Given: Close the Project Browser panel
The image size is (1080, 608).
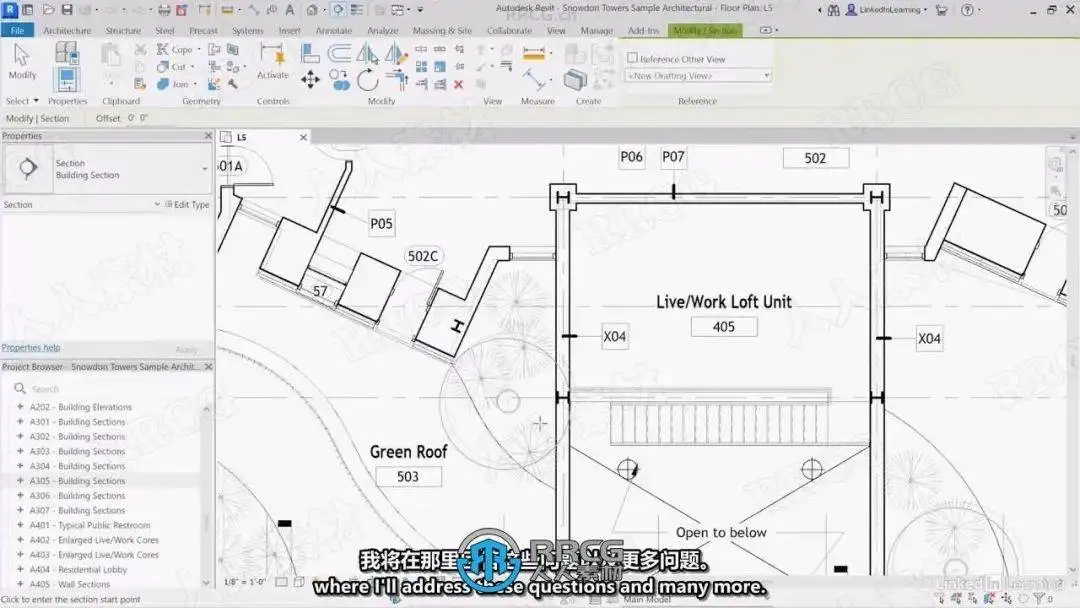Looking at the screenshot, I should [208, 367].
